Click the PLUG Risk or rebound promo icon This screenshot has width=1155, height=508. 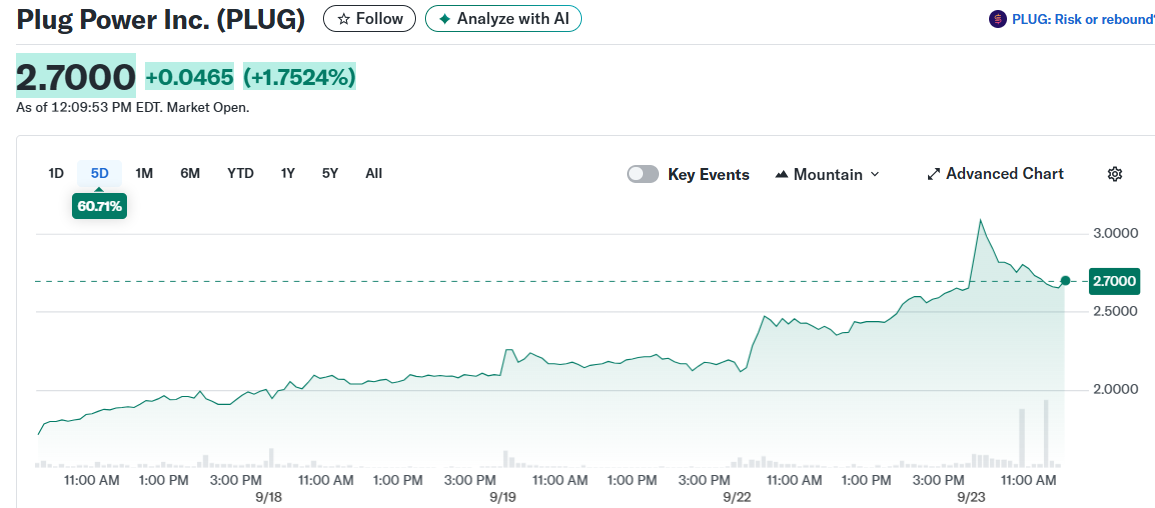coord(997,19)
